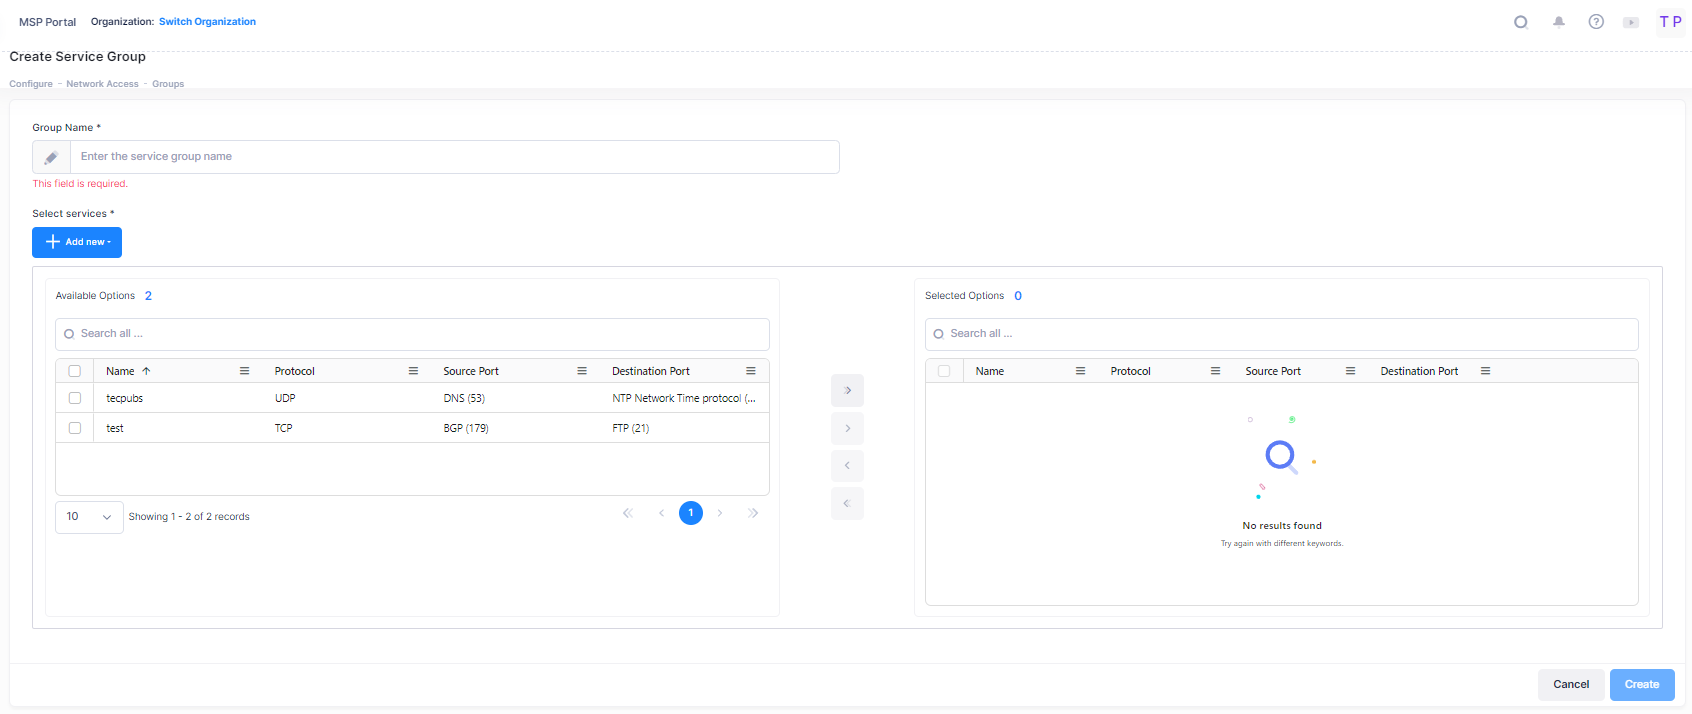Open the help question mark icon
This screenshot has width=1692, height=714.
tap(1596, 22)
